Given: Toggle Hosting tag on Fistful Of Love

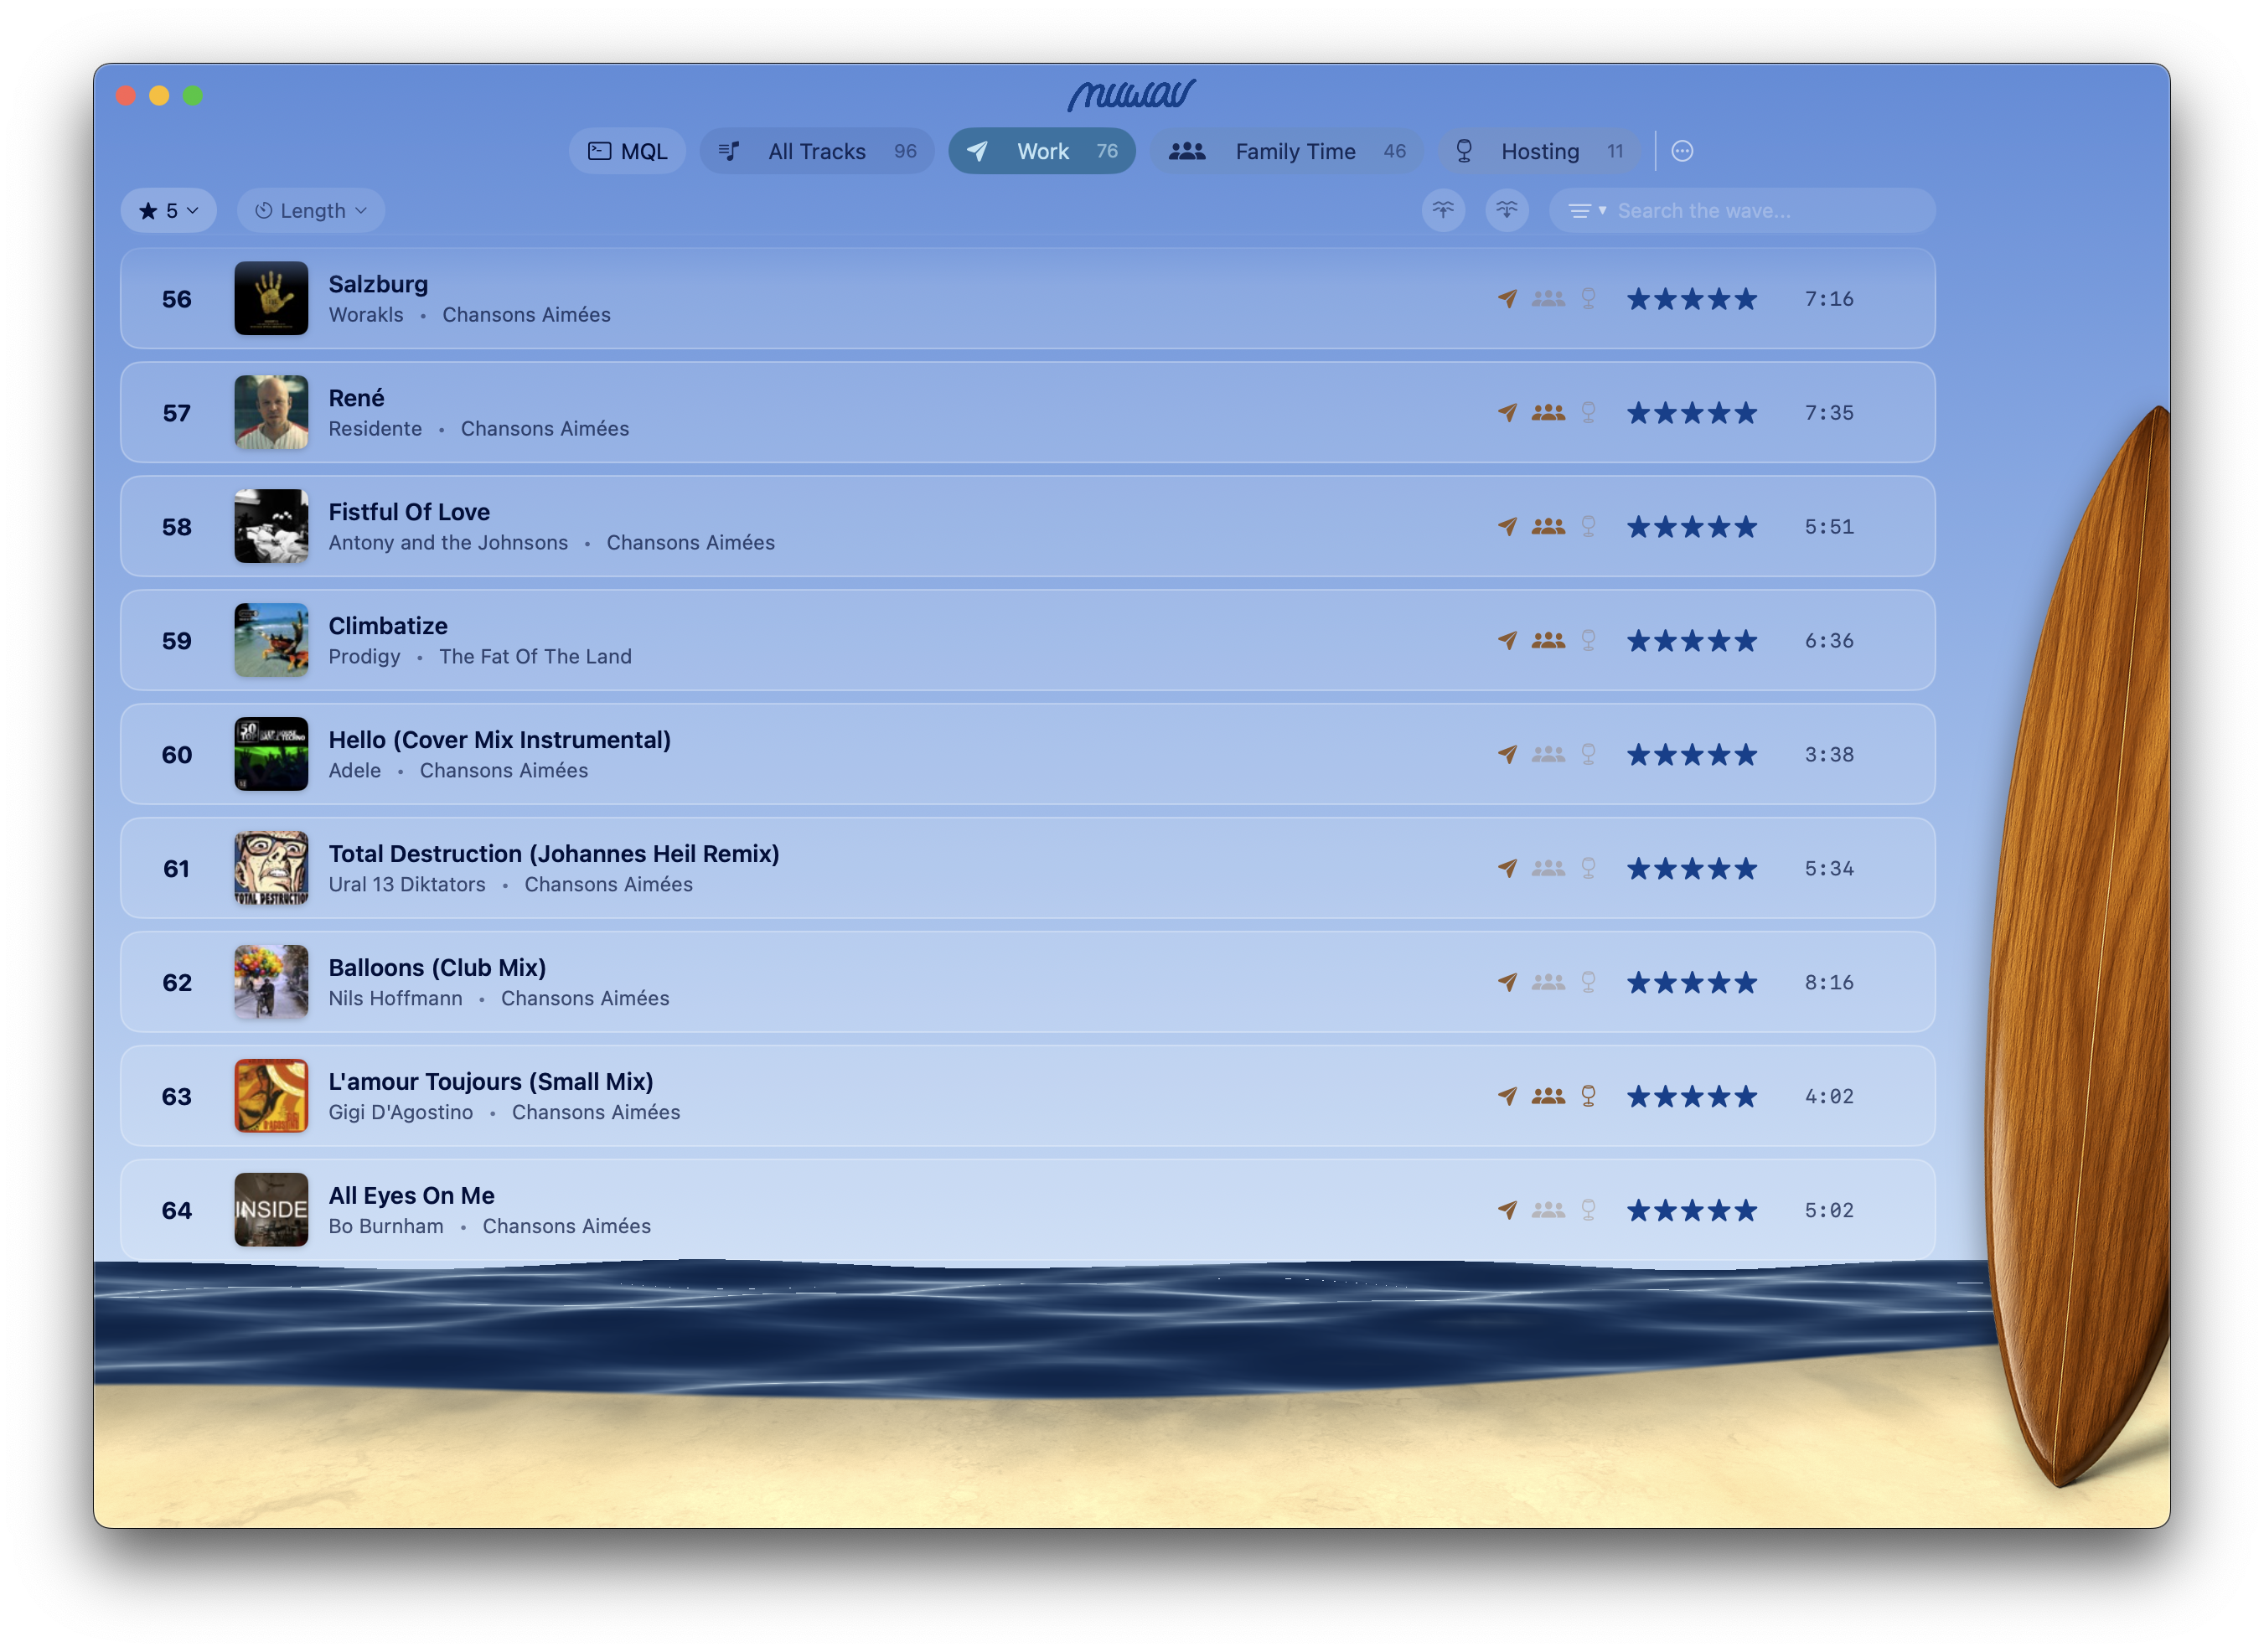Looking at the screenshot, I should pos(1588,526).
